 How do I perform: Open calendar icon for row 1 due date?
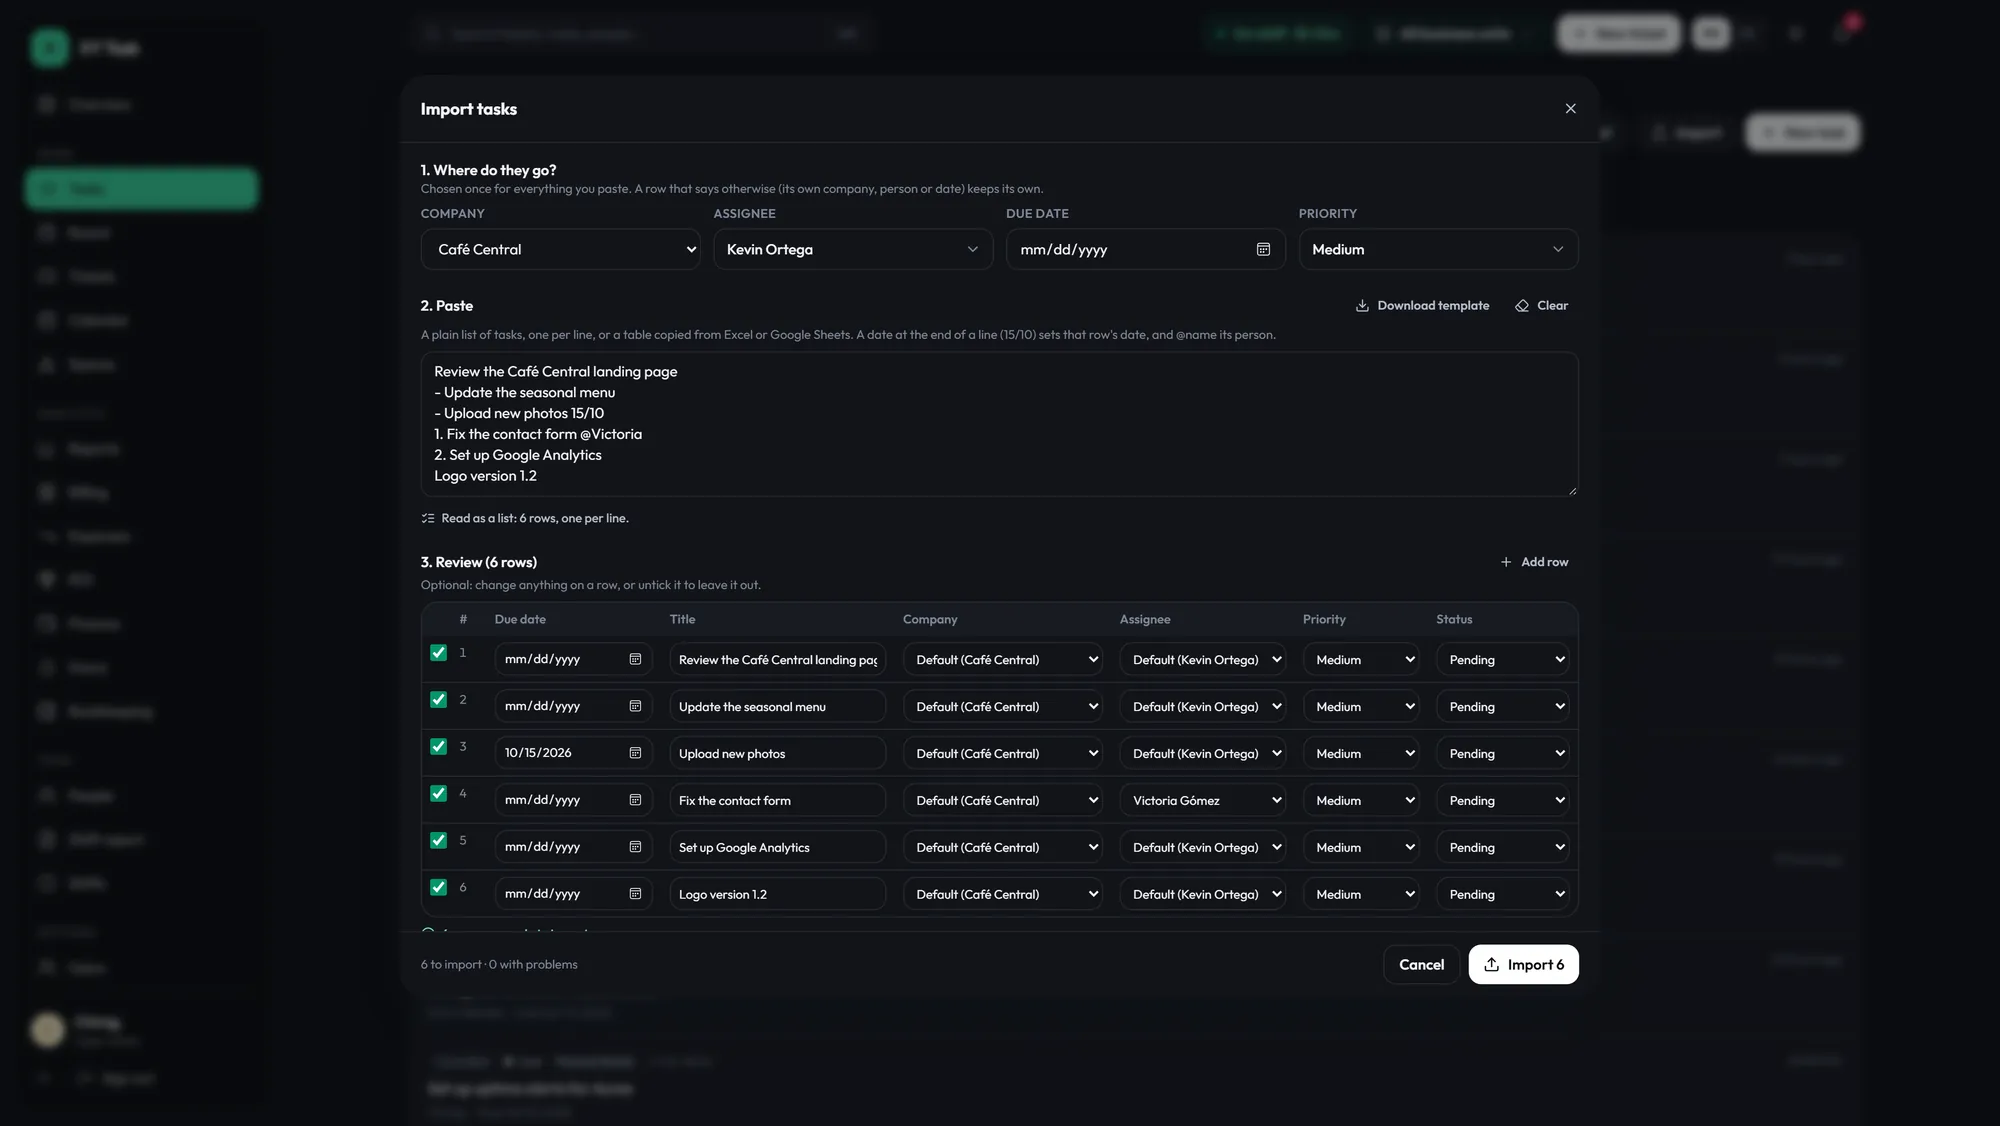(635, 659)
